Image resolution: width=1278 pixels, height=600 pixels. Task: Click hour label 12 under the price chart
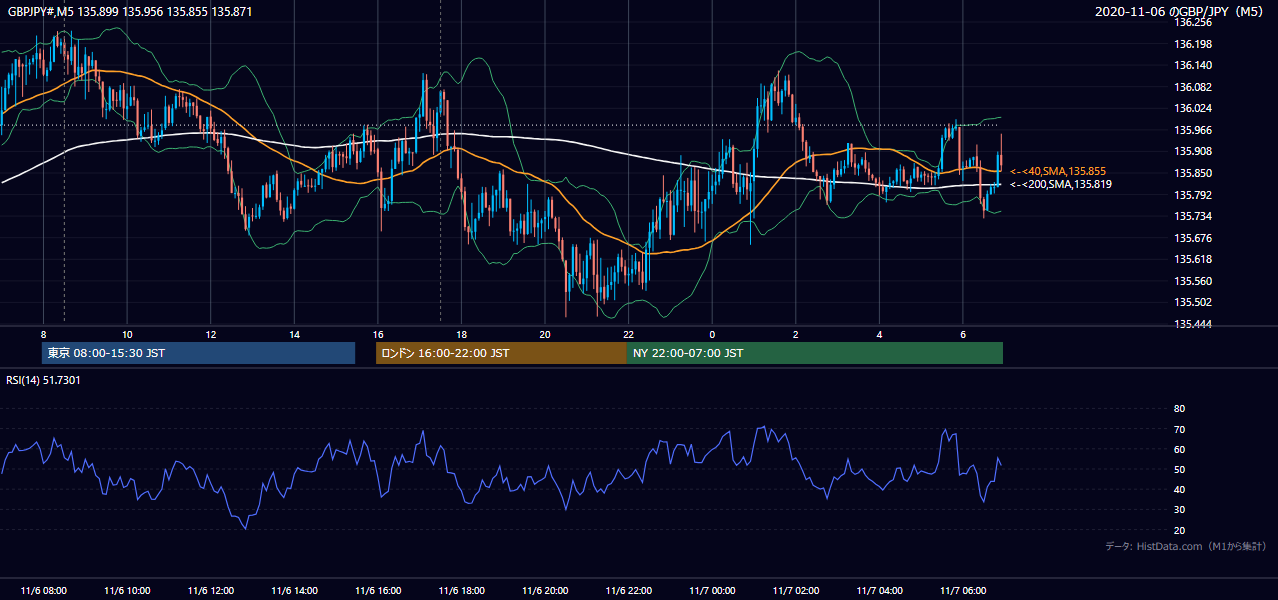[211, 334]
